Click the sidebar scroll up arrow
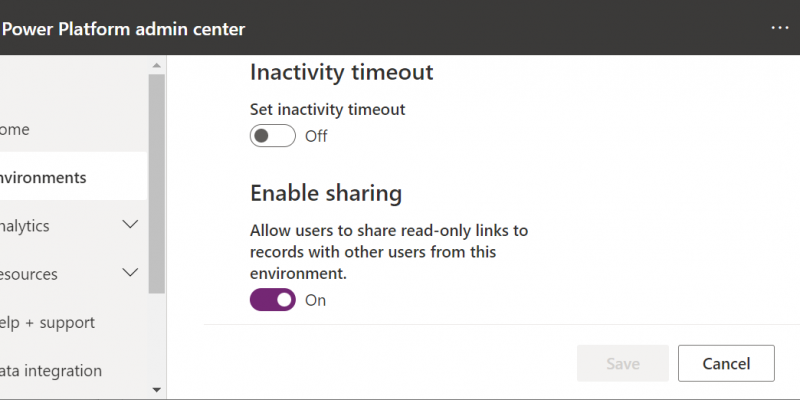800x400 pixels. click(157, 66)
